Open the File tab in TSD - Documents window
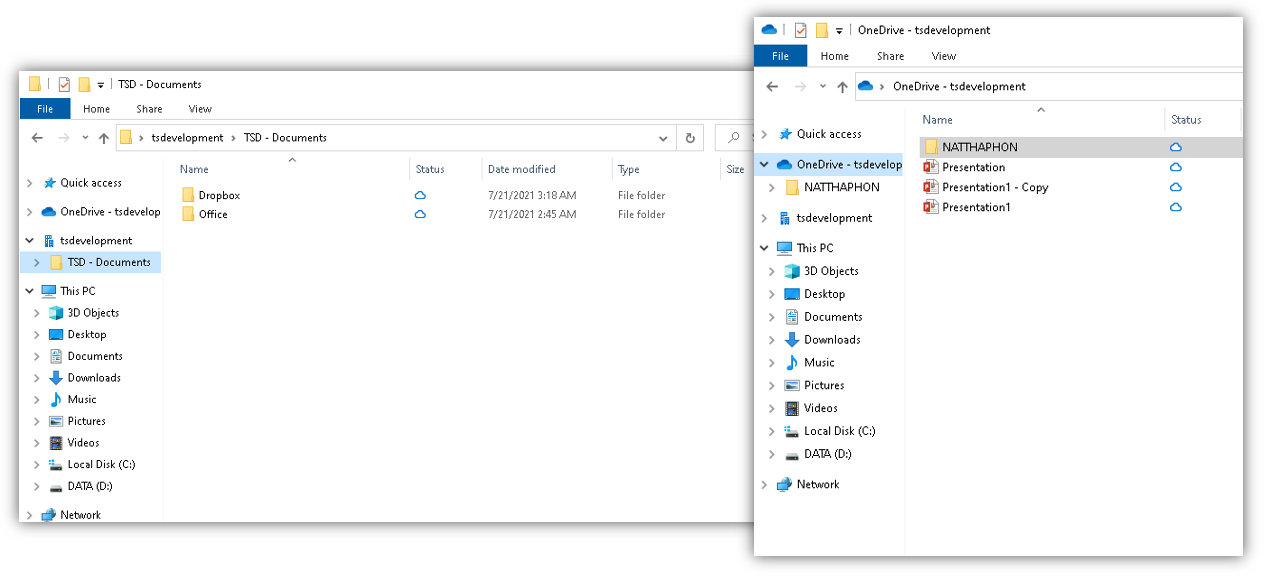 click(x=45, y=109)
